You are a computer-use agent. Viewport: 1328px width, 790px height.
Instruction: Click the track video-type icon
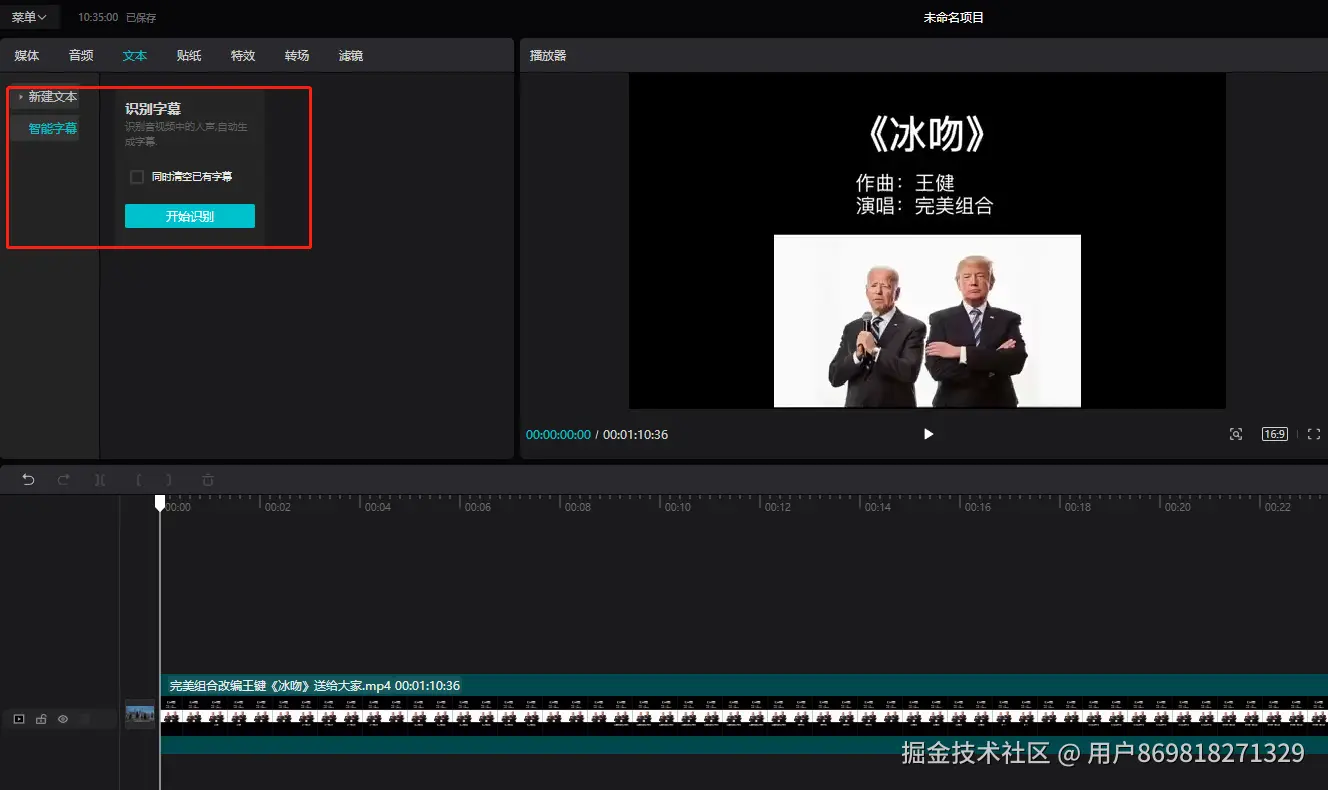pos(19,719)
